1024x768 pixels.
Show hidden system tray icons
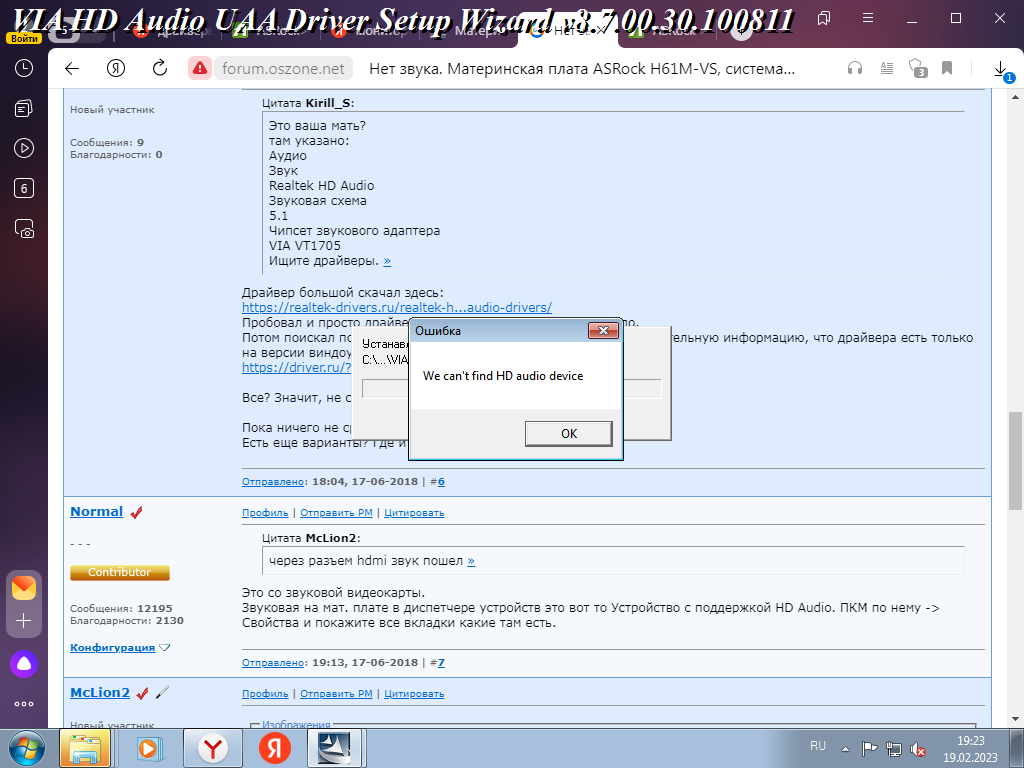click(847, 747)
